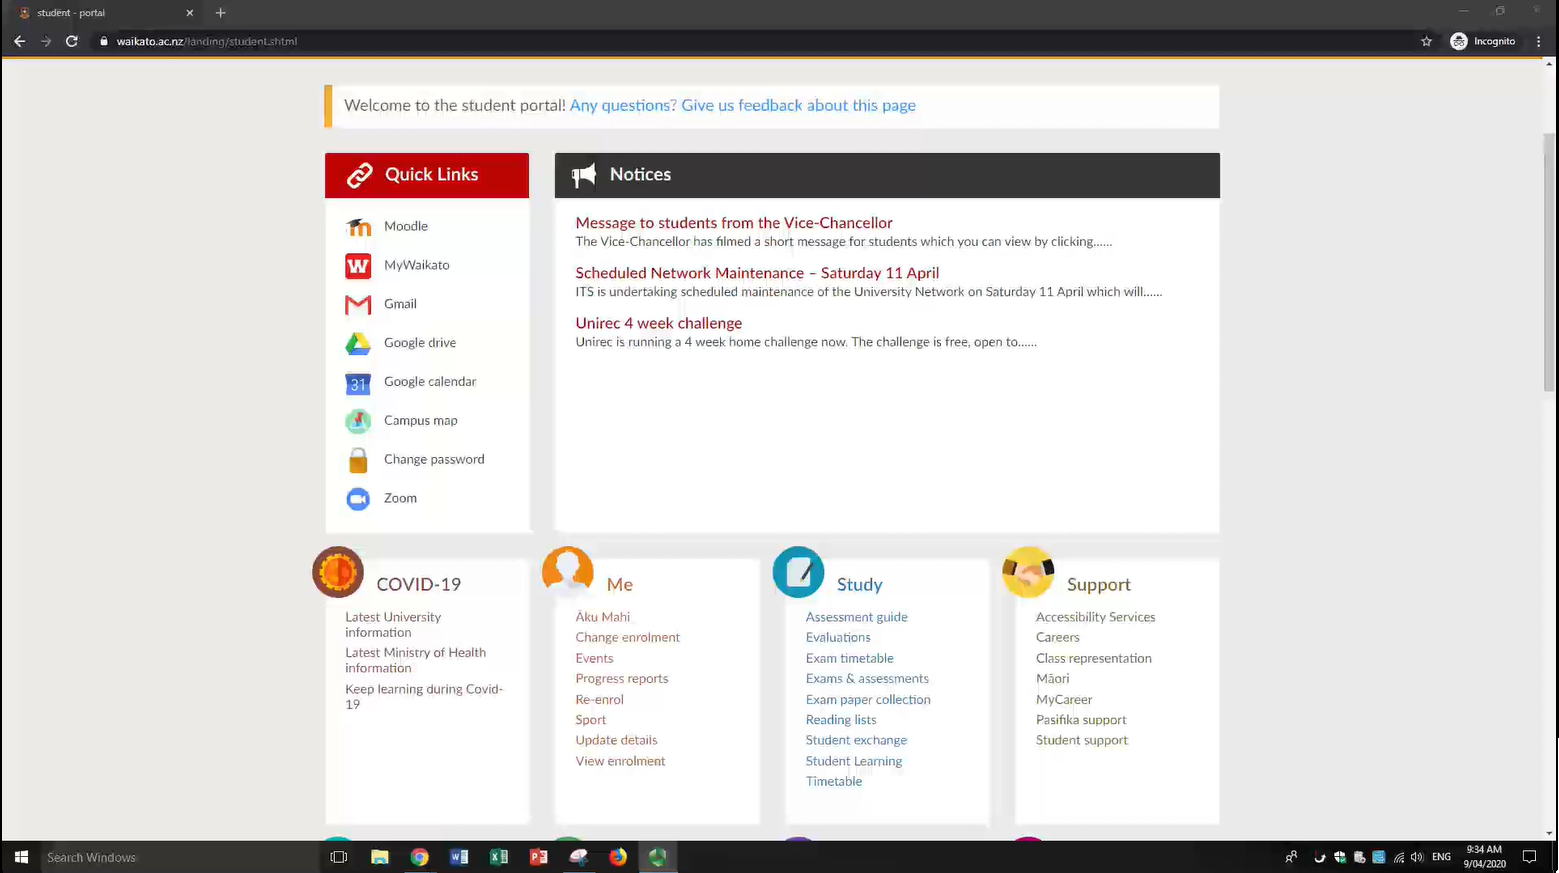Open the Windows Start menu
This screenshot has height=873, width=1559.
coord(21,857)
